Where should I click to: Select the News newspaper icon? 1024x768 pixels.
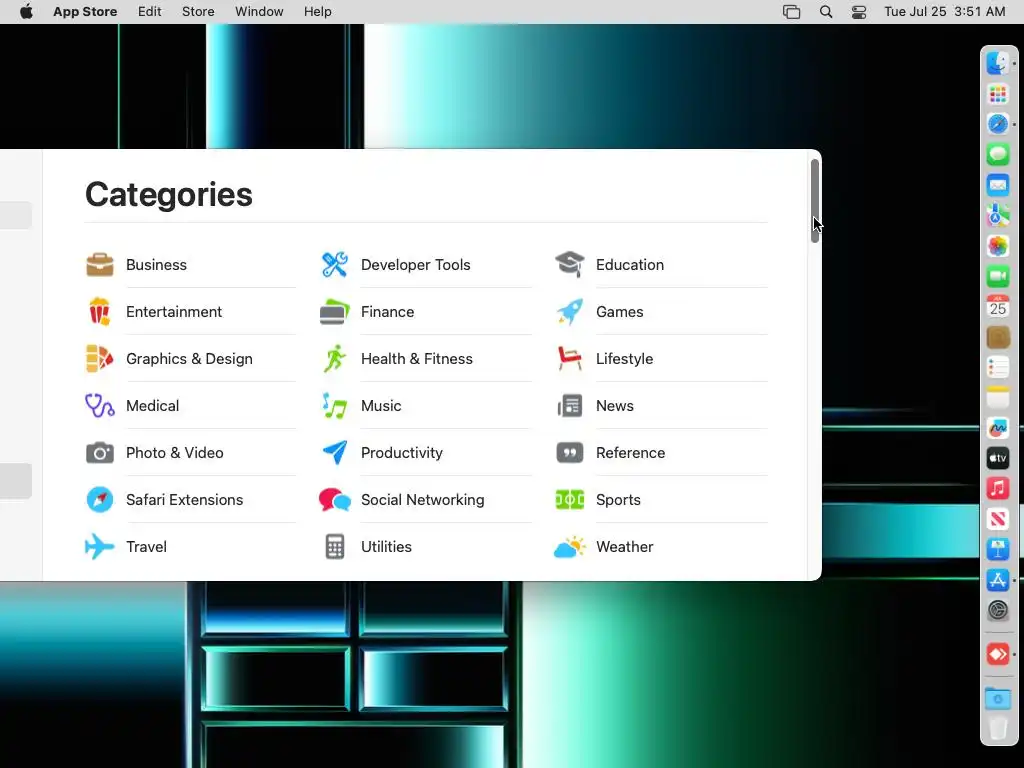569,406
